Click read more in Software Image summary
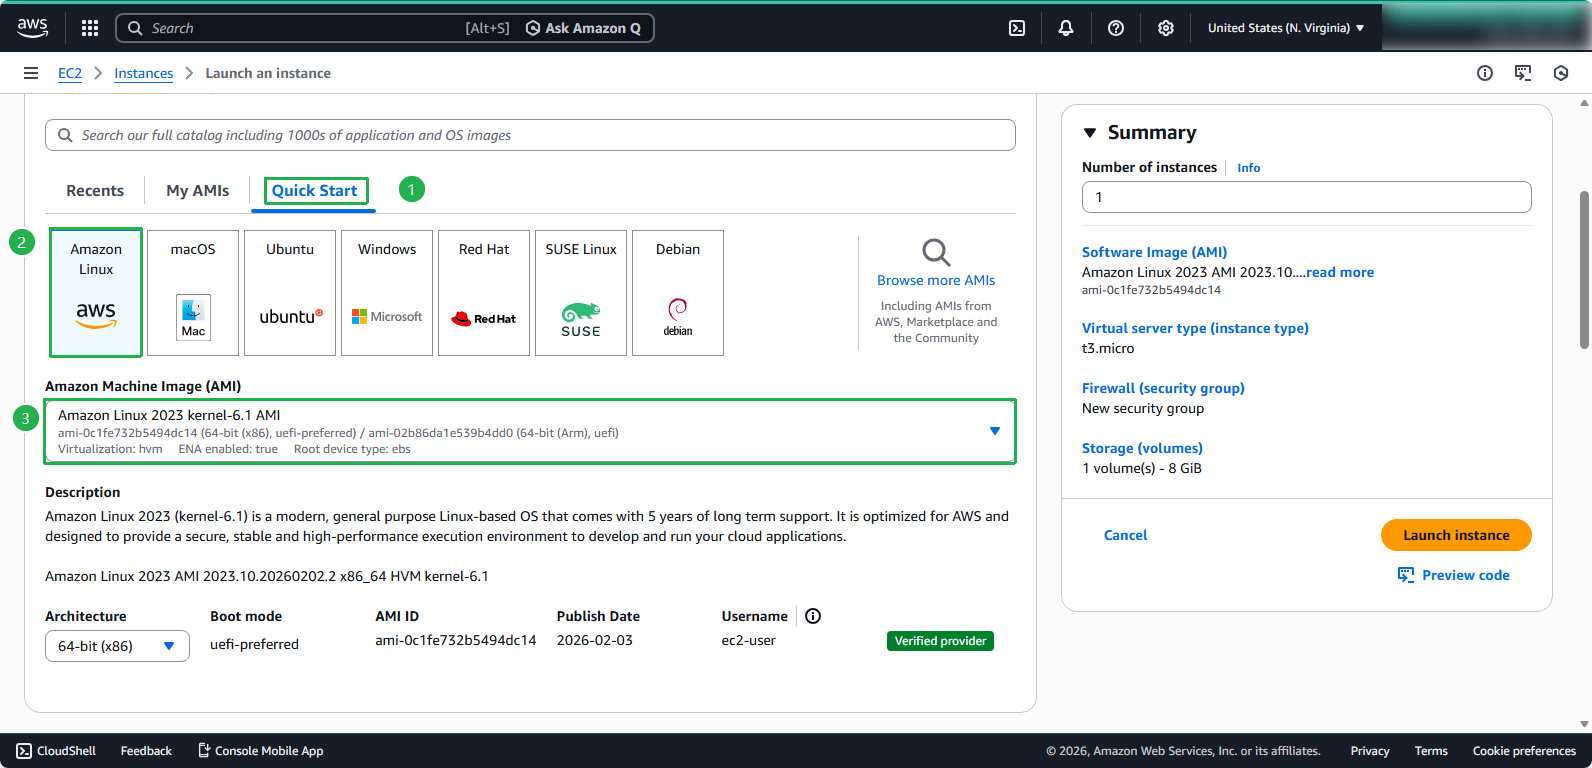Screen dimensions: 1592x768 click(1340, 272)
